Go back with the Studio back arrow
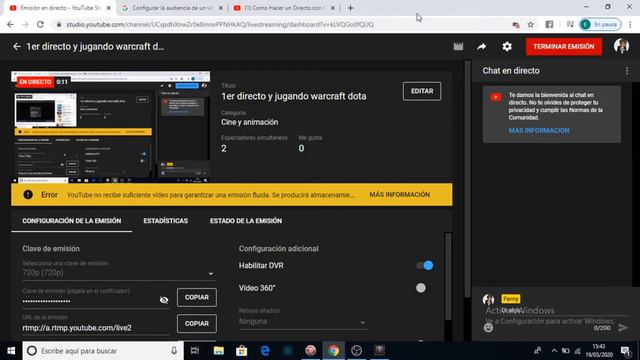This screenshot has height=360, width=640. (16, 47)
